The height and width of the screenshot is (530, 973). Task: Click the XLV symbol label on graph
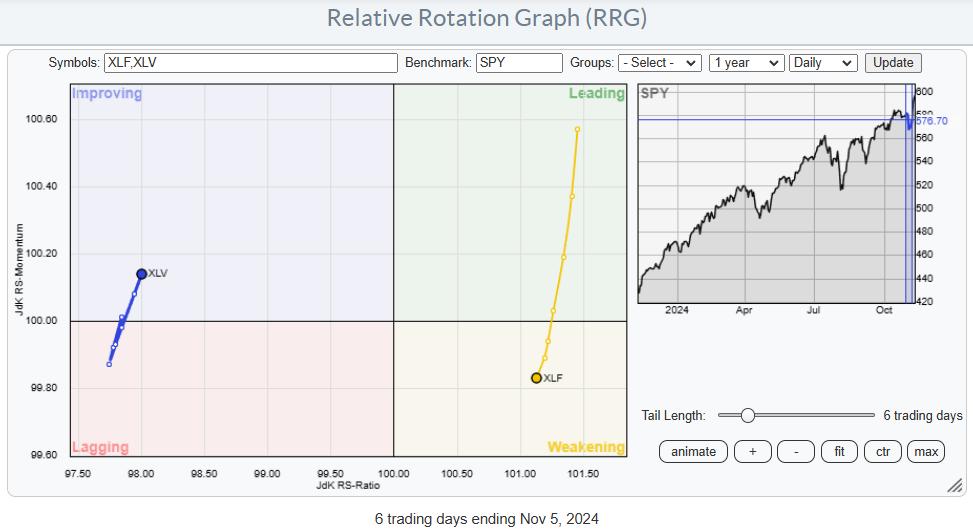[158, 273]
